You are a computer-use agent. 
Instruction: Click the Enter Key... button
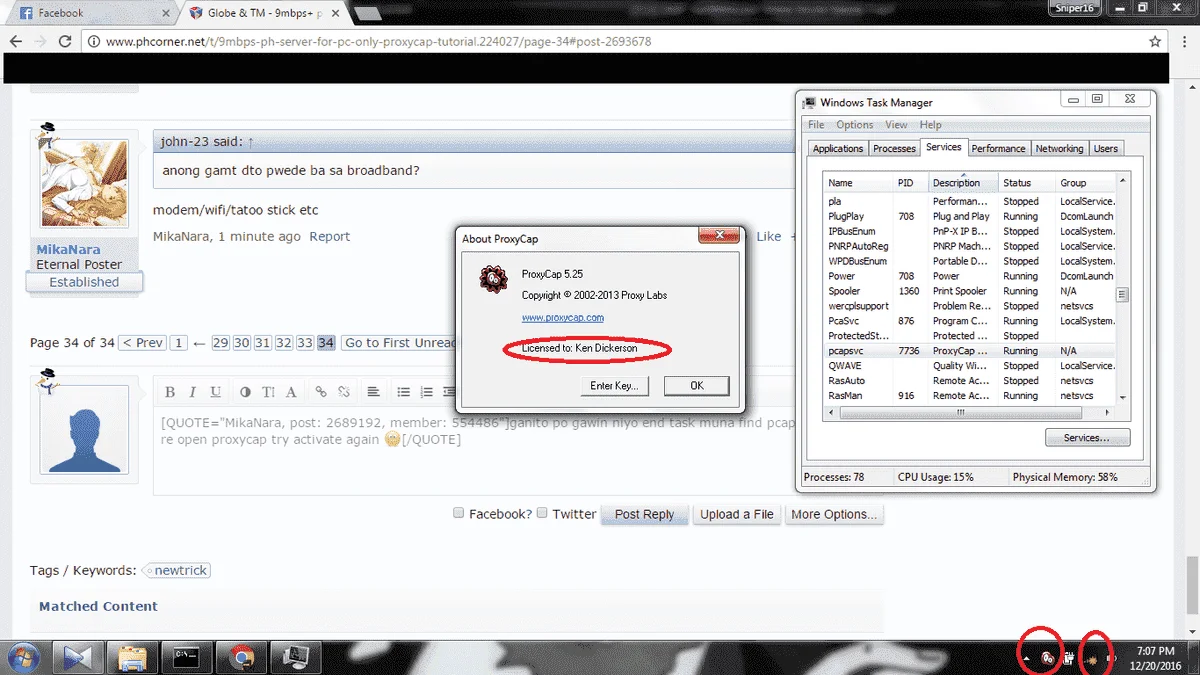pos(615,386)
